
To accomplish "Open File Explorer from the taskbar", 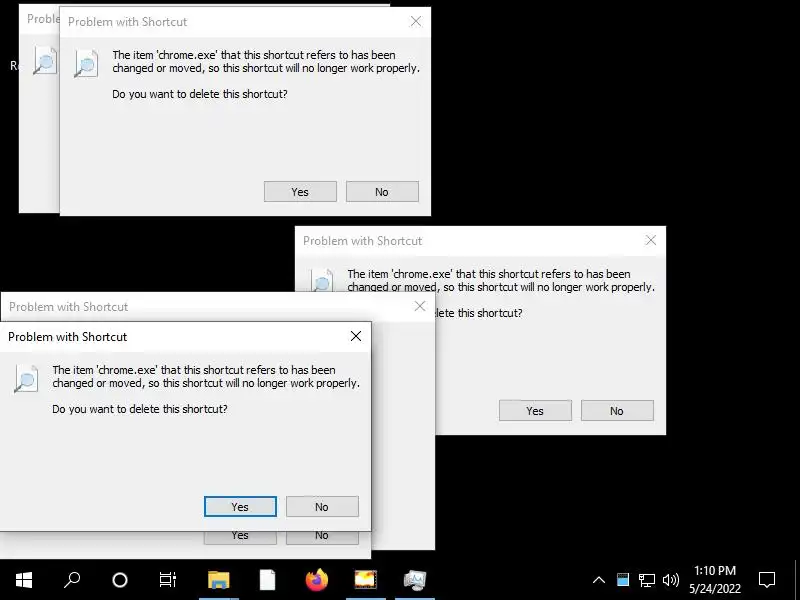I will pyautogui.click(x=218, y=580).
